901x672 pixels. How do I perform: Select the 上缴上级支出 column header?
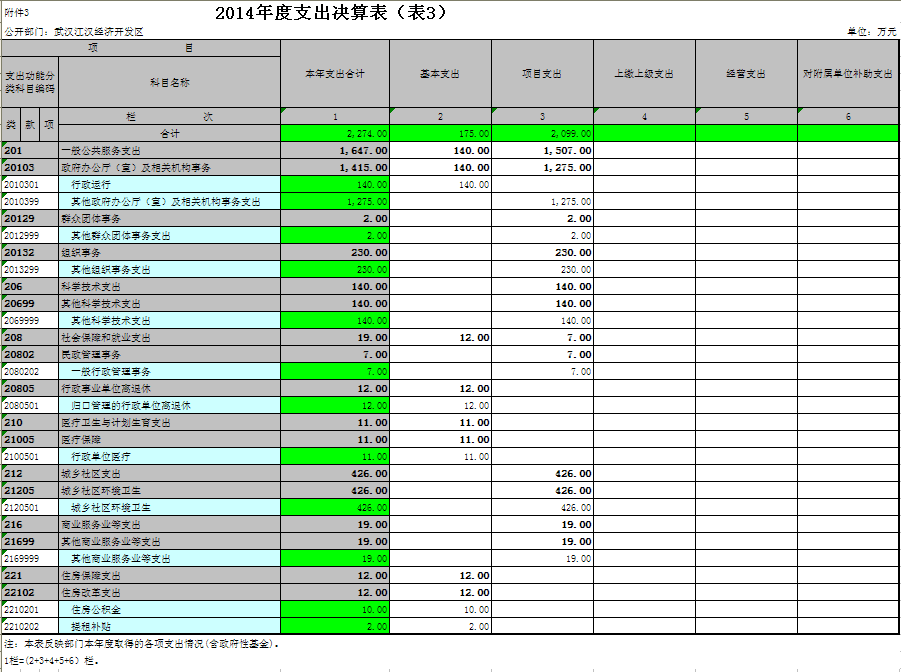(x=644, y=74)
